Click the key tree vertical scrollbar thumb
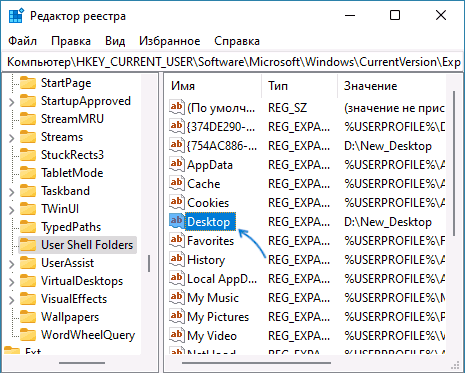 (x=148, y=263)
